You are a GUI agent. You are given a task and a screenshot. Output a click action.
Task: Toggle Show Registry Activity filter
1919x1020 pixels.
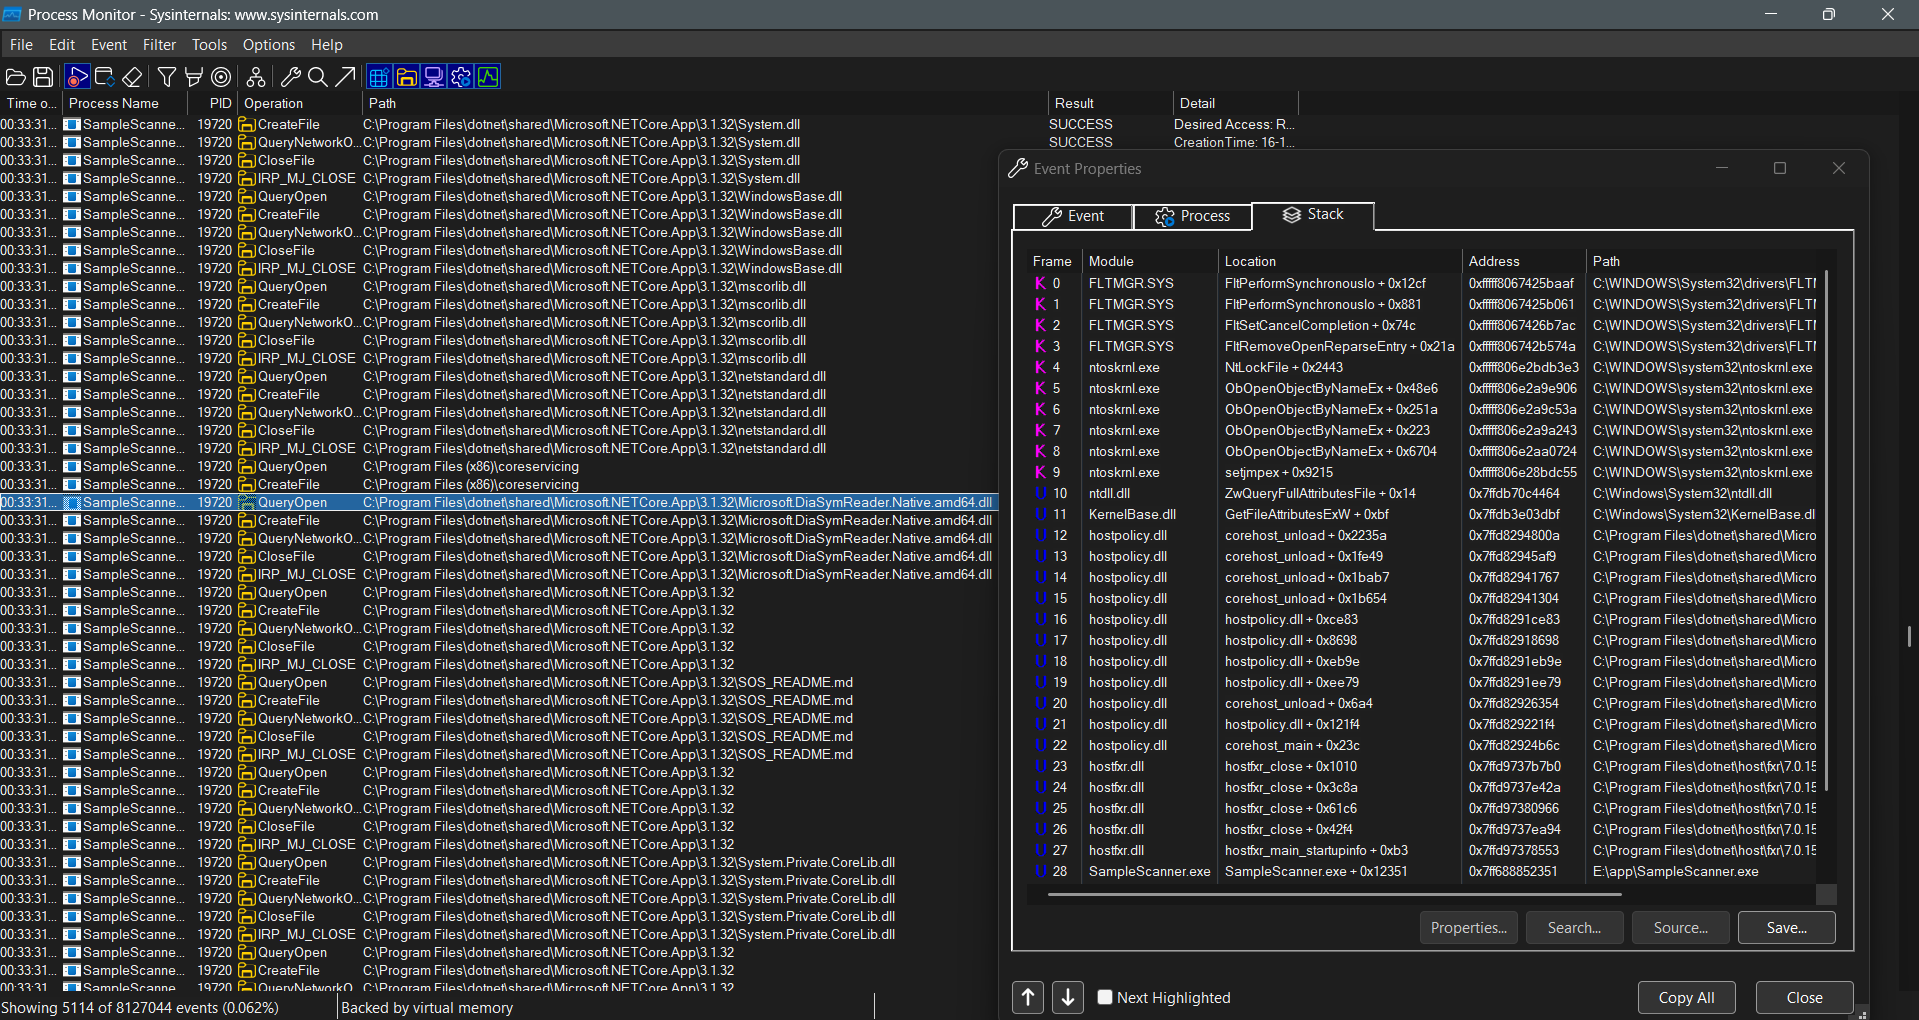click(x=379, y=77)
